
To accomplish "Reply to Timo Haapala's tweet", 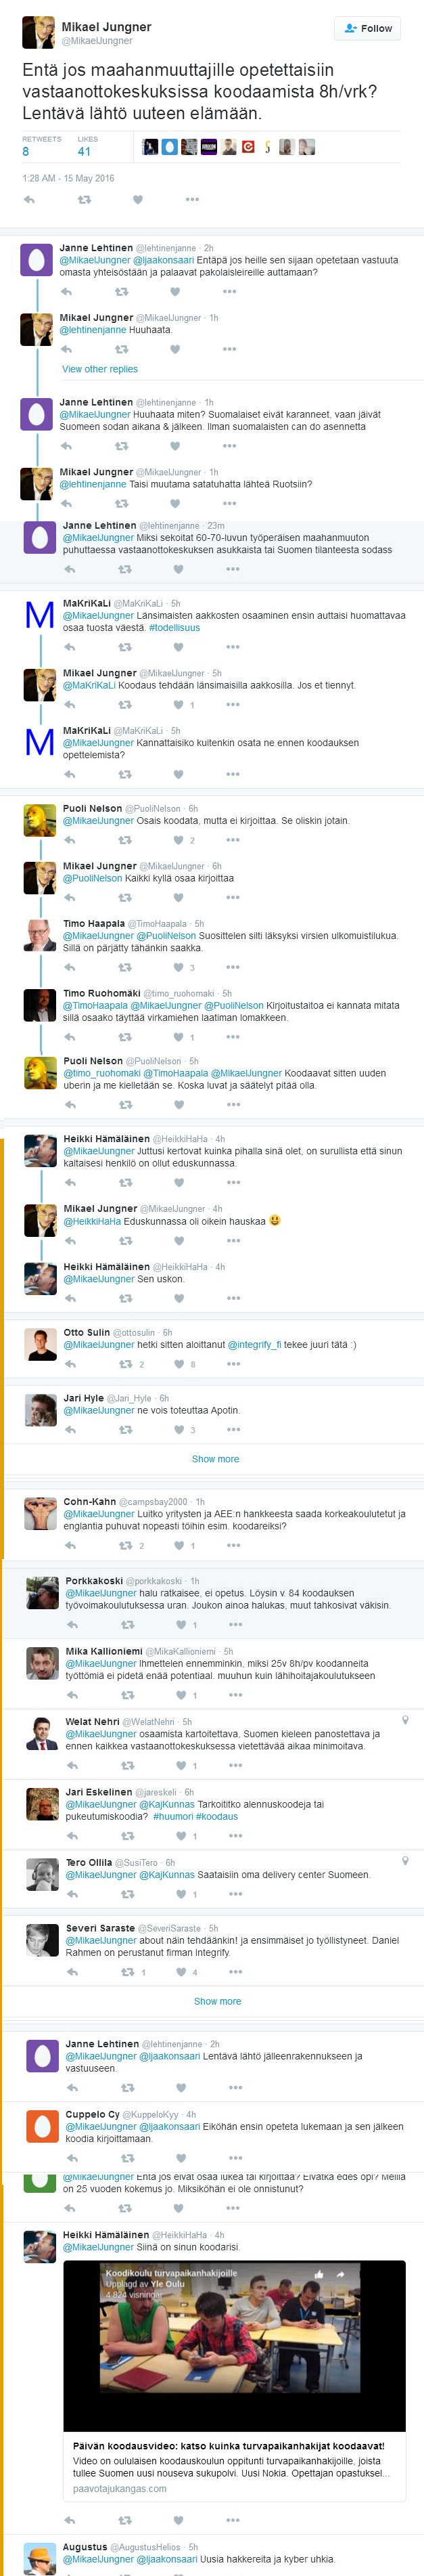I will 70,967.
